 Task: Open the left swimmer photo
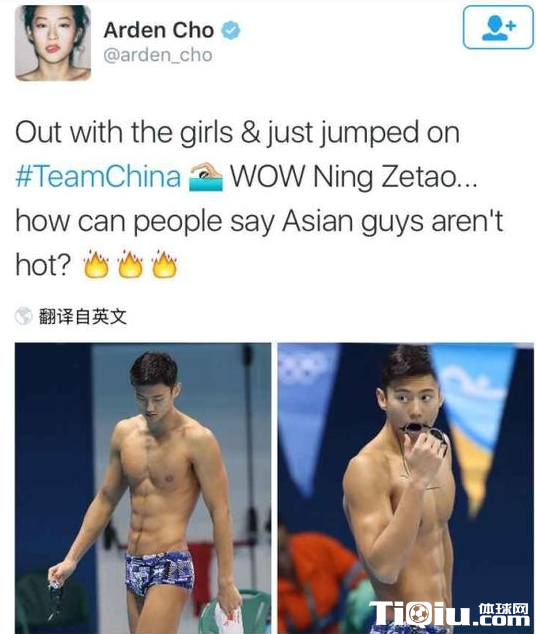pos(143,488)
